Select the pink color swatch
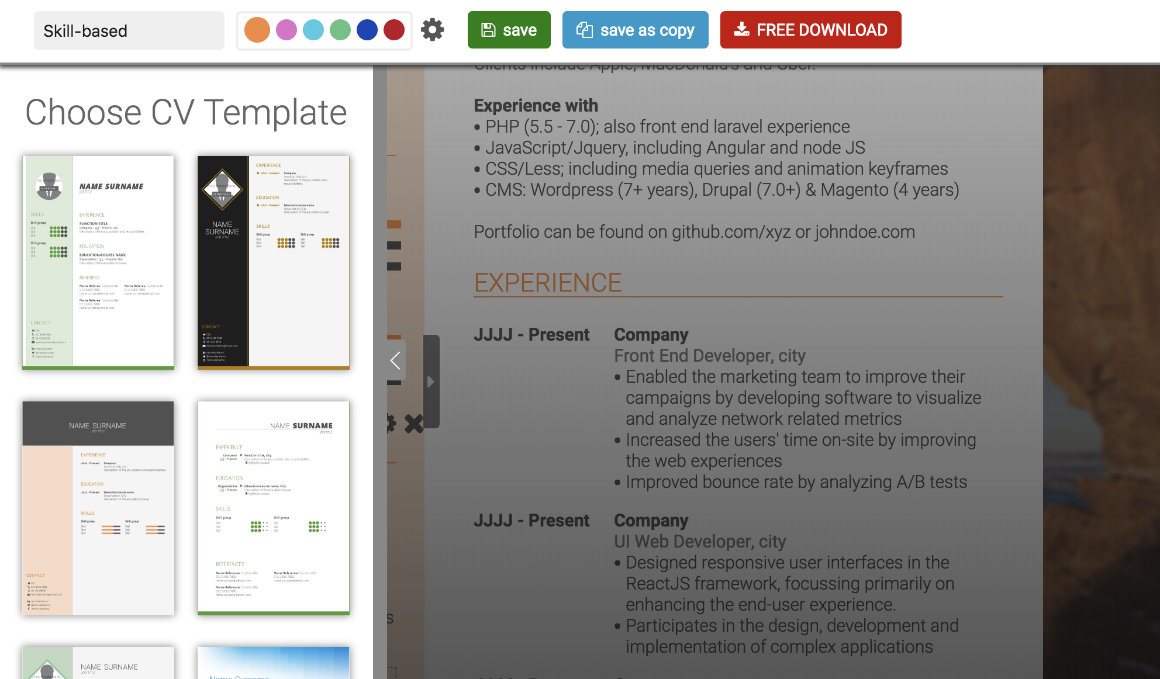This screenshot has height=679, width=1160. coord(286,30)
